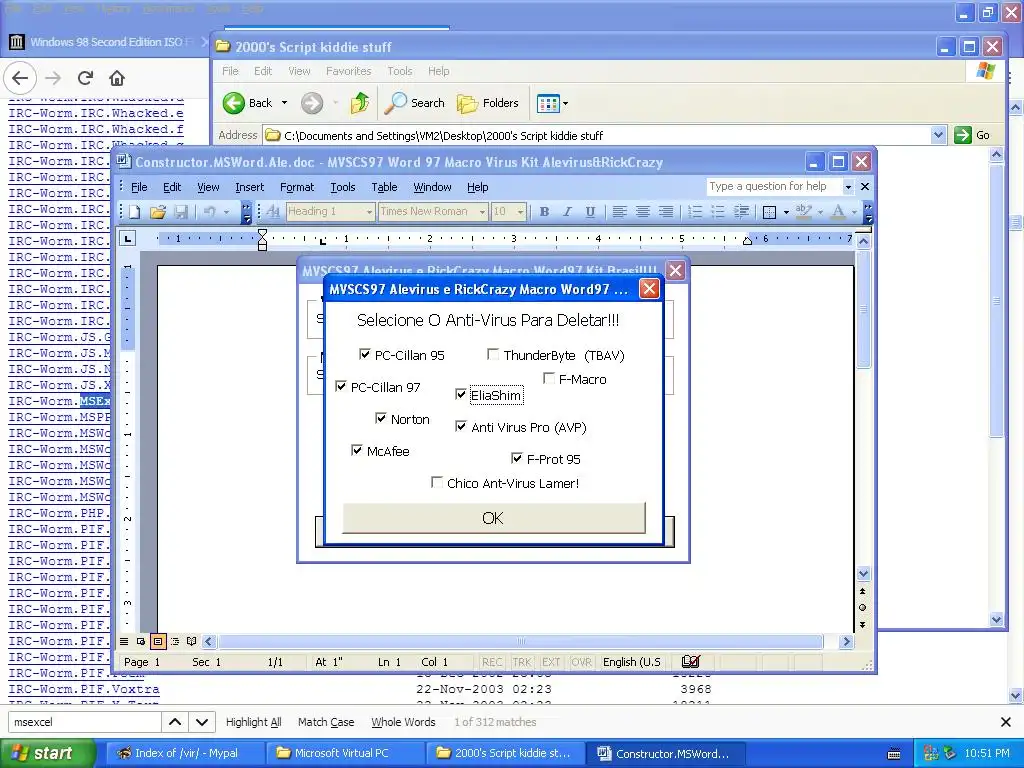
Task: Click the Go button in Explorer
Action: 972,135
